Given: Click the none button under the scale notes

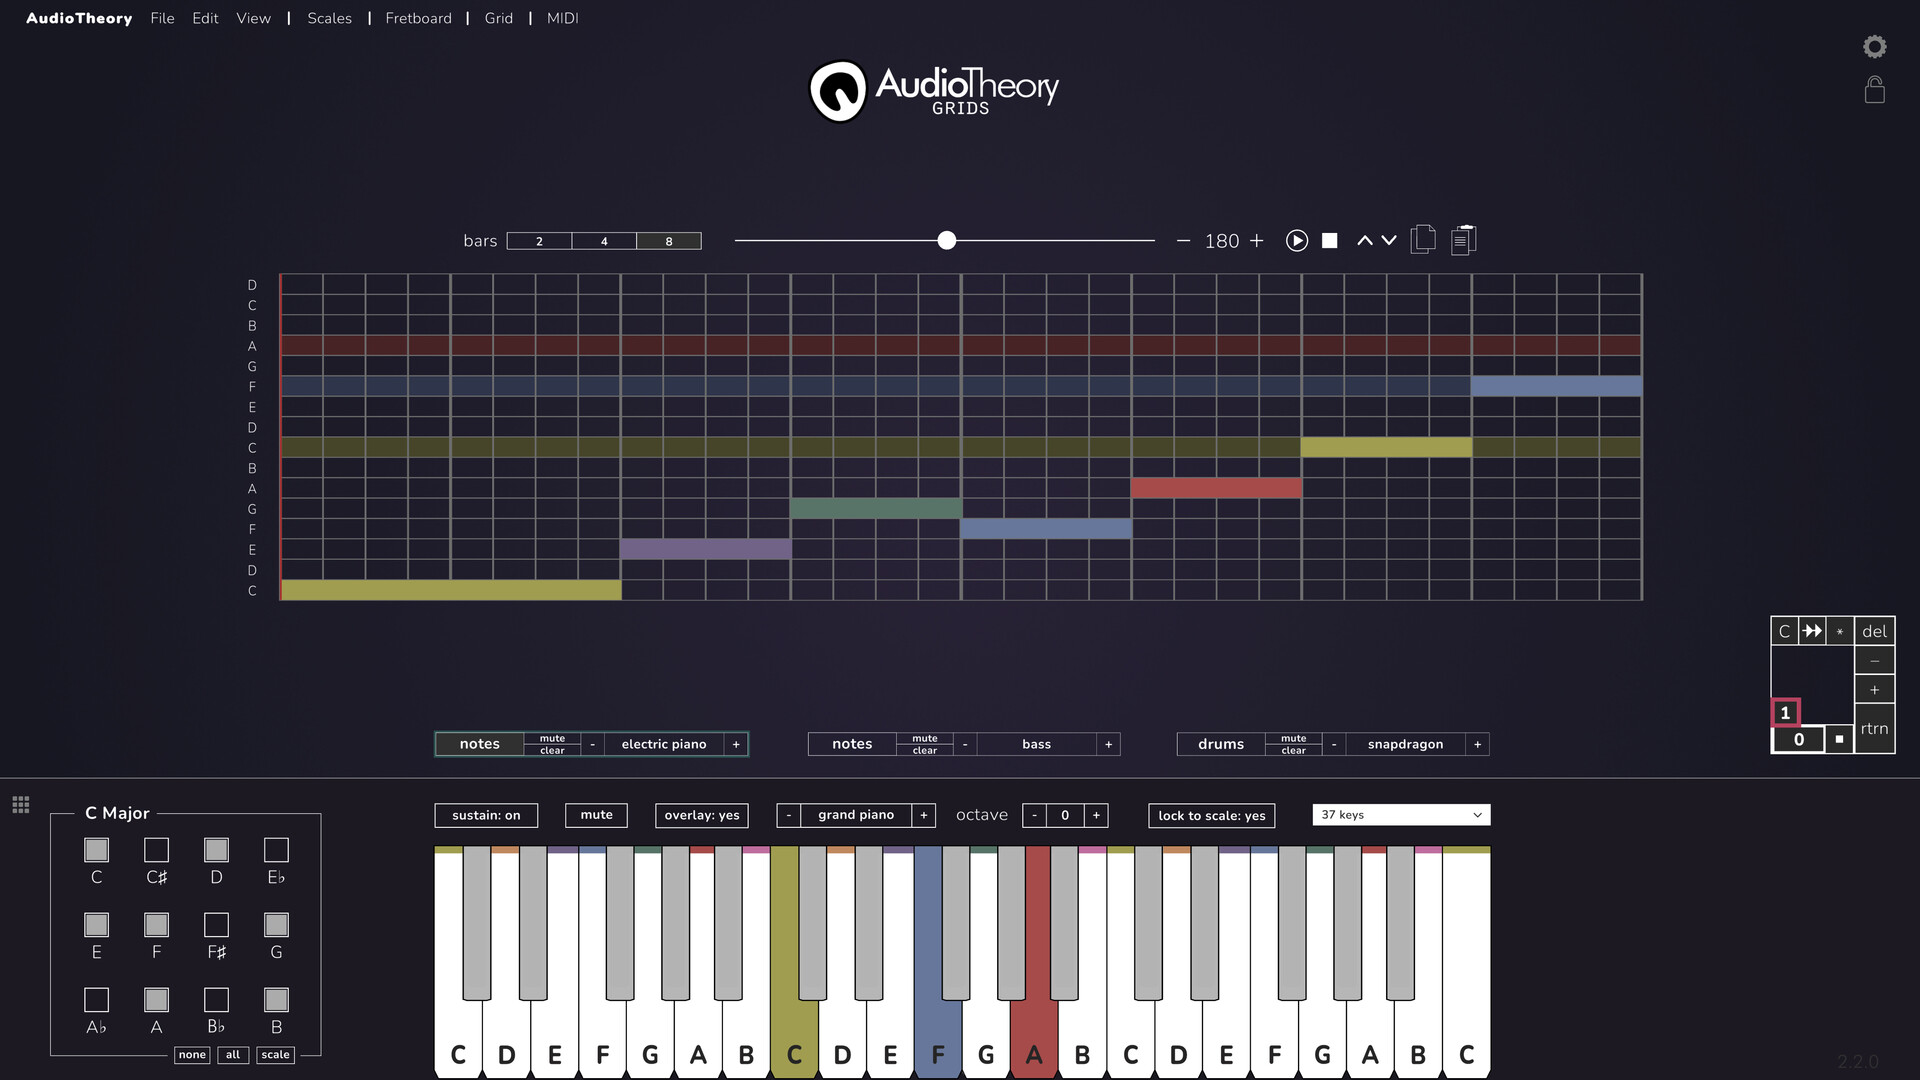Looking at the screenshot, I should (x=192, y=1055).
